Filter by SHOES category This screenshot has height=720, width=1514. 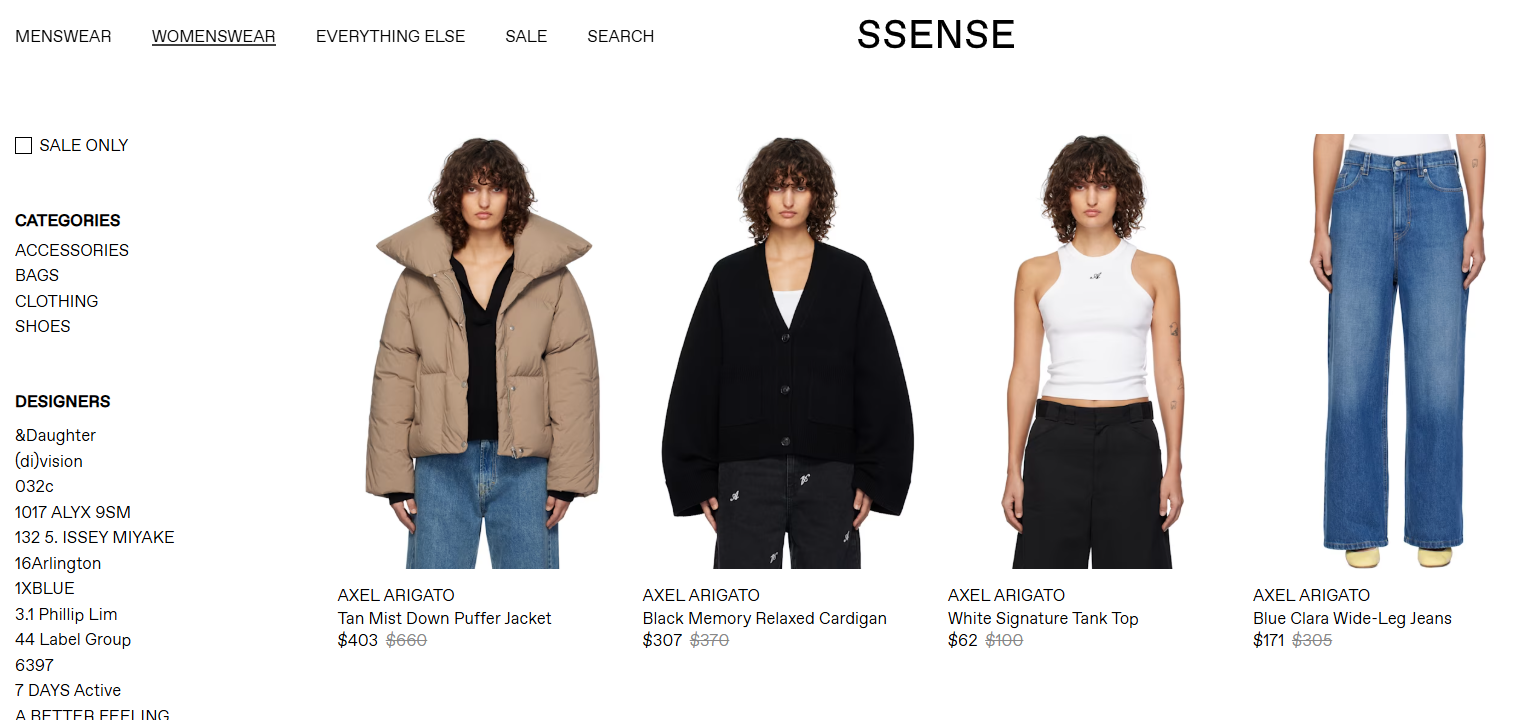click(x=42, y=326)
